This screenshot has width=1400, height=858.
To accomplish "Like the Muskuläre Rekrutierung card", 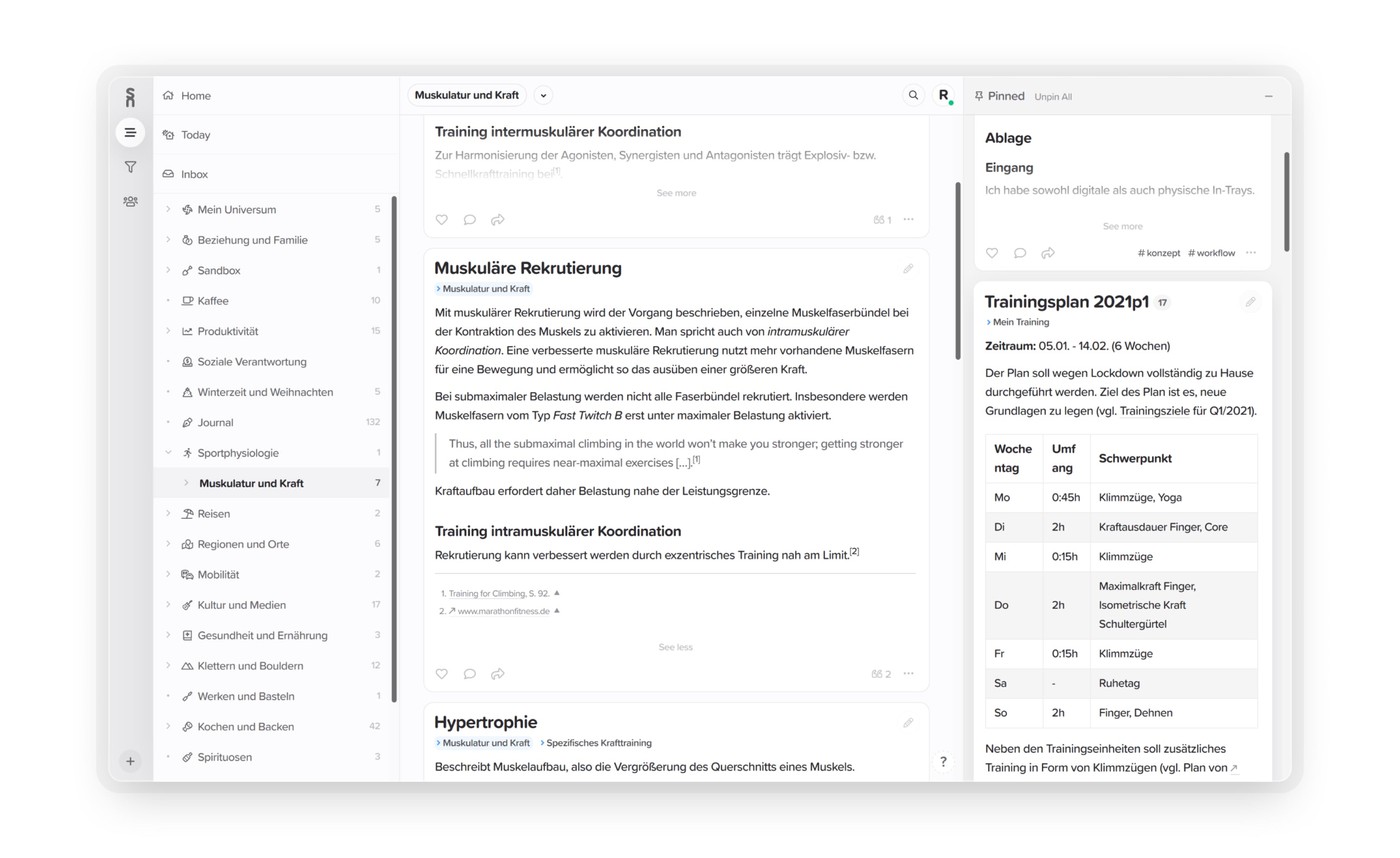I will coord(441,674).
